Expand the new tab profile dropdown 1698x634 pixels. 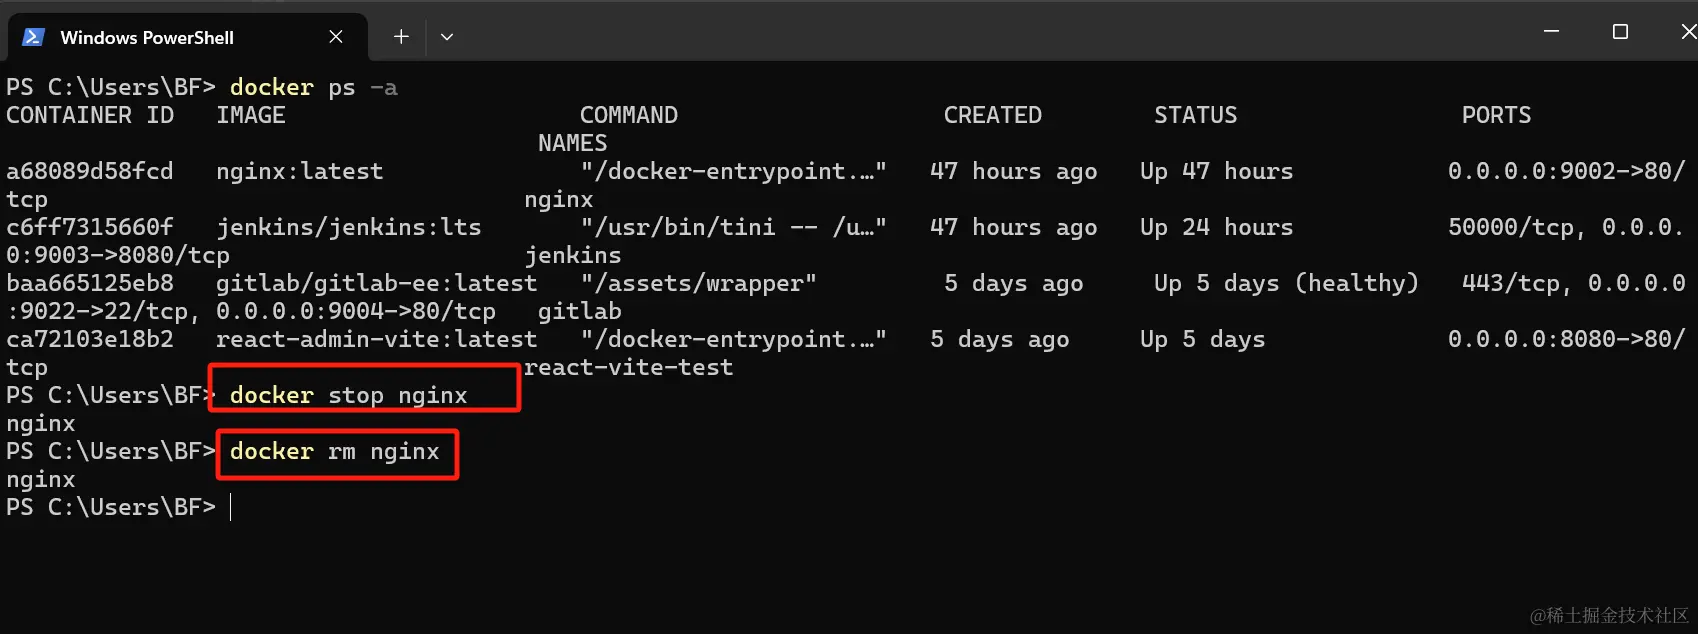(x=447, y=37)
